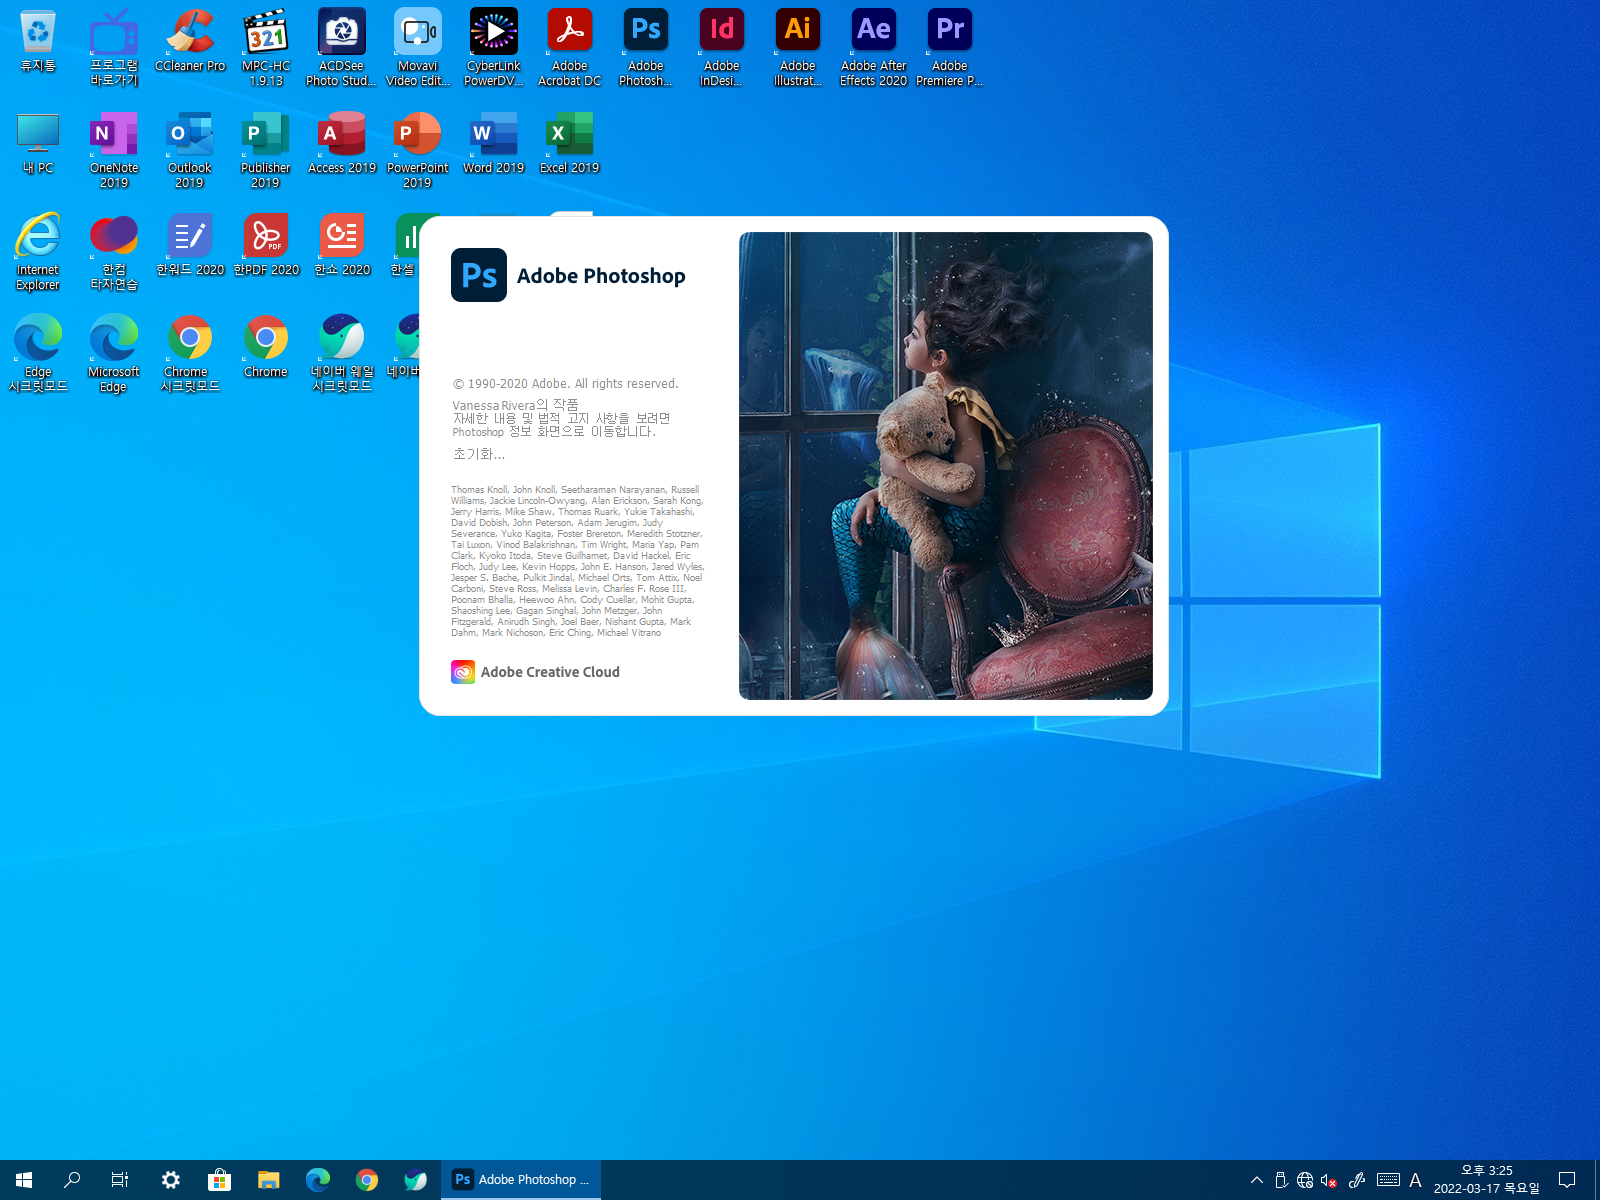Open Microsoft Store from taskbar
The width and height of the screenshot is (1600, 1200).
tap(220, 1180)
